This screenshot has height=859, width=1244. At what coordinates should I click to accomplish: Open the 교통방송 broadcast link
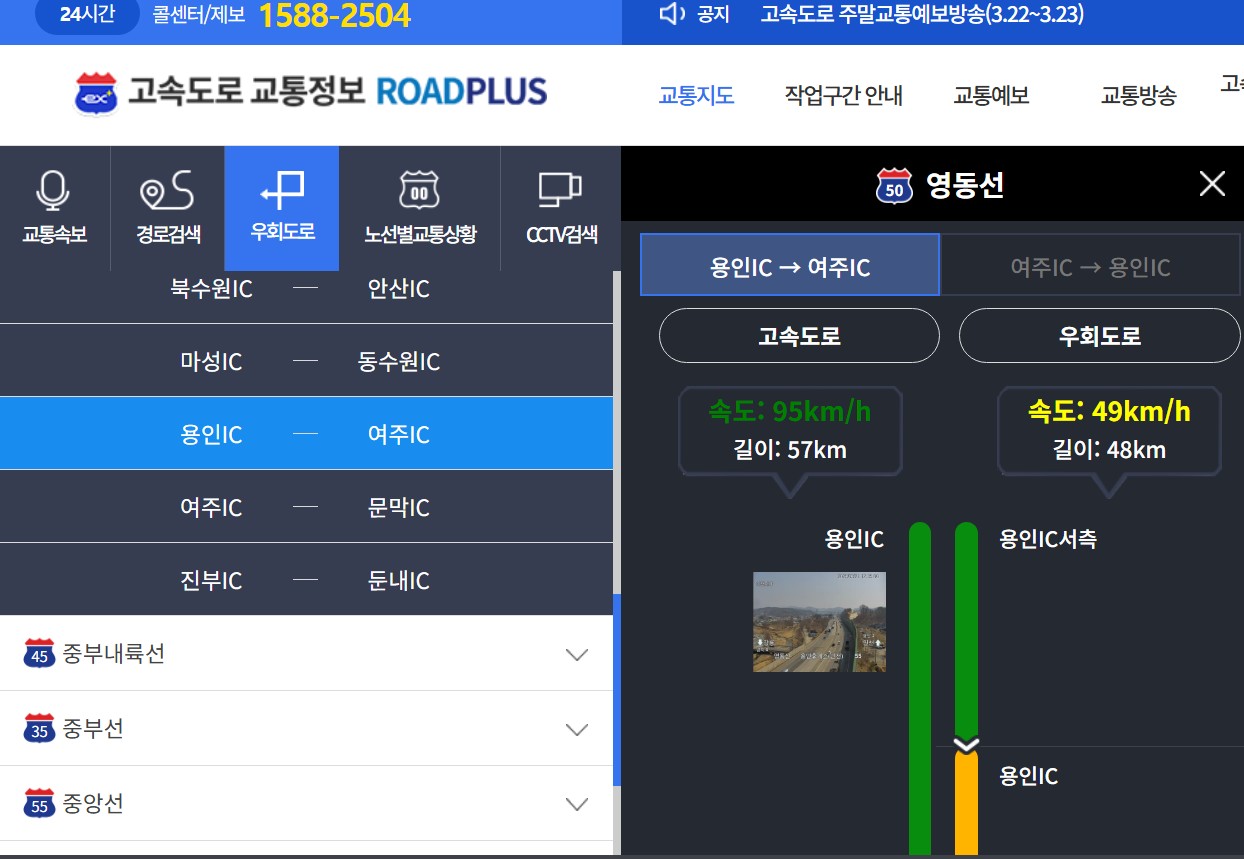pos(1138,95)
